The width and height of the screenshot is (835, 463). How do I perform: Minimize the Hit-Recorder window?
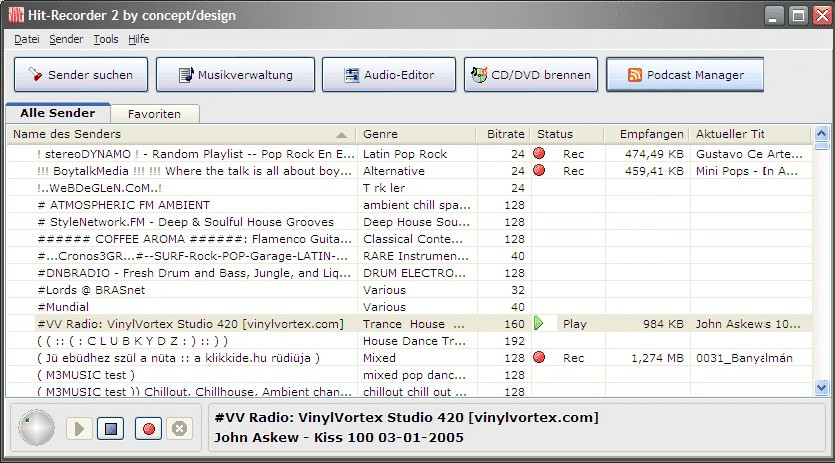point(774,15)
